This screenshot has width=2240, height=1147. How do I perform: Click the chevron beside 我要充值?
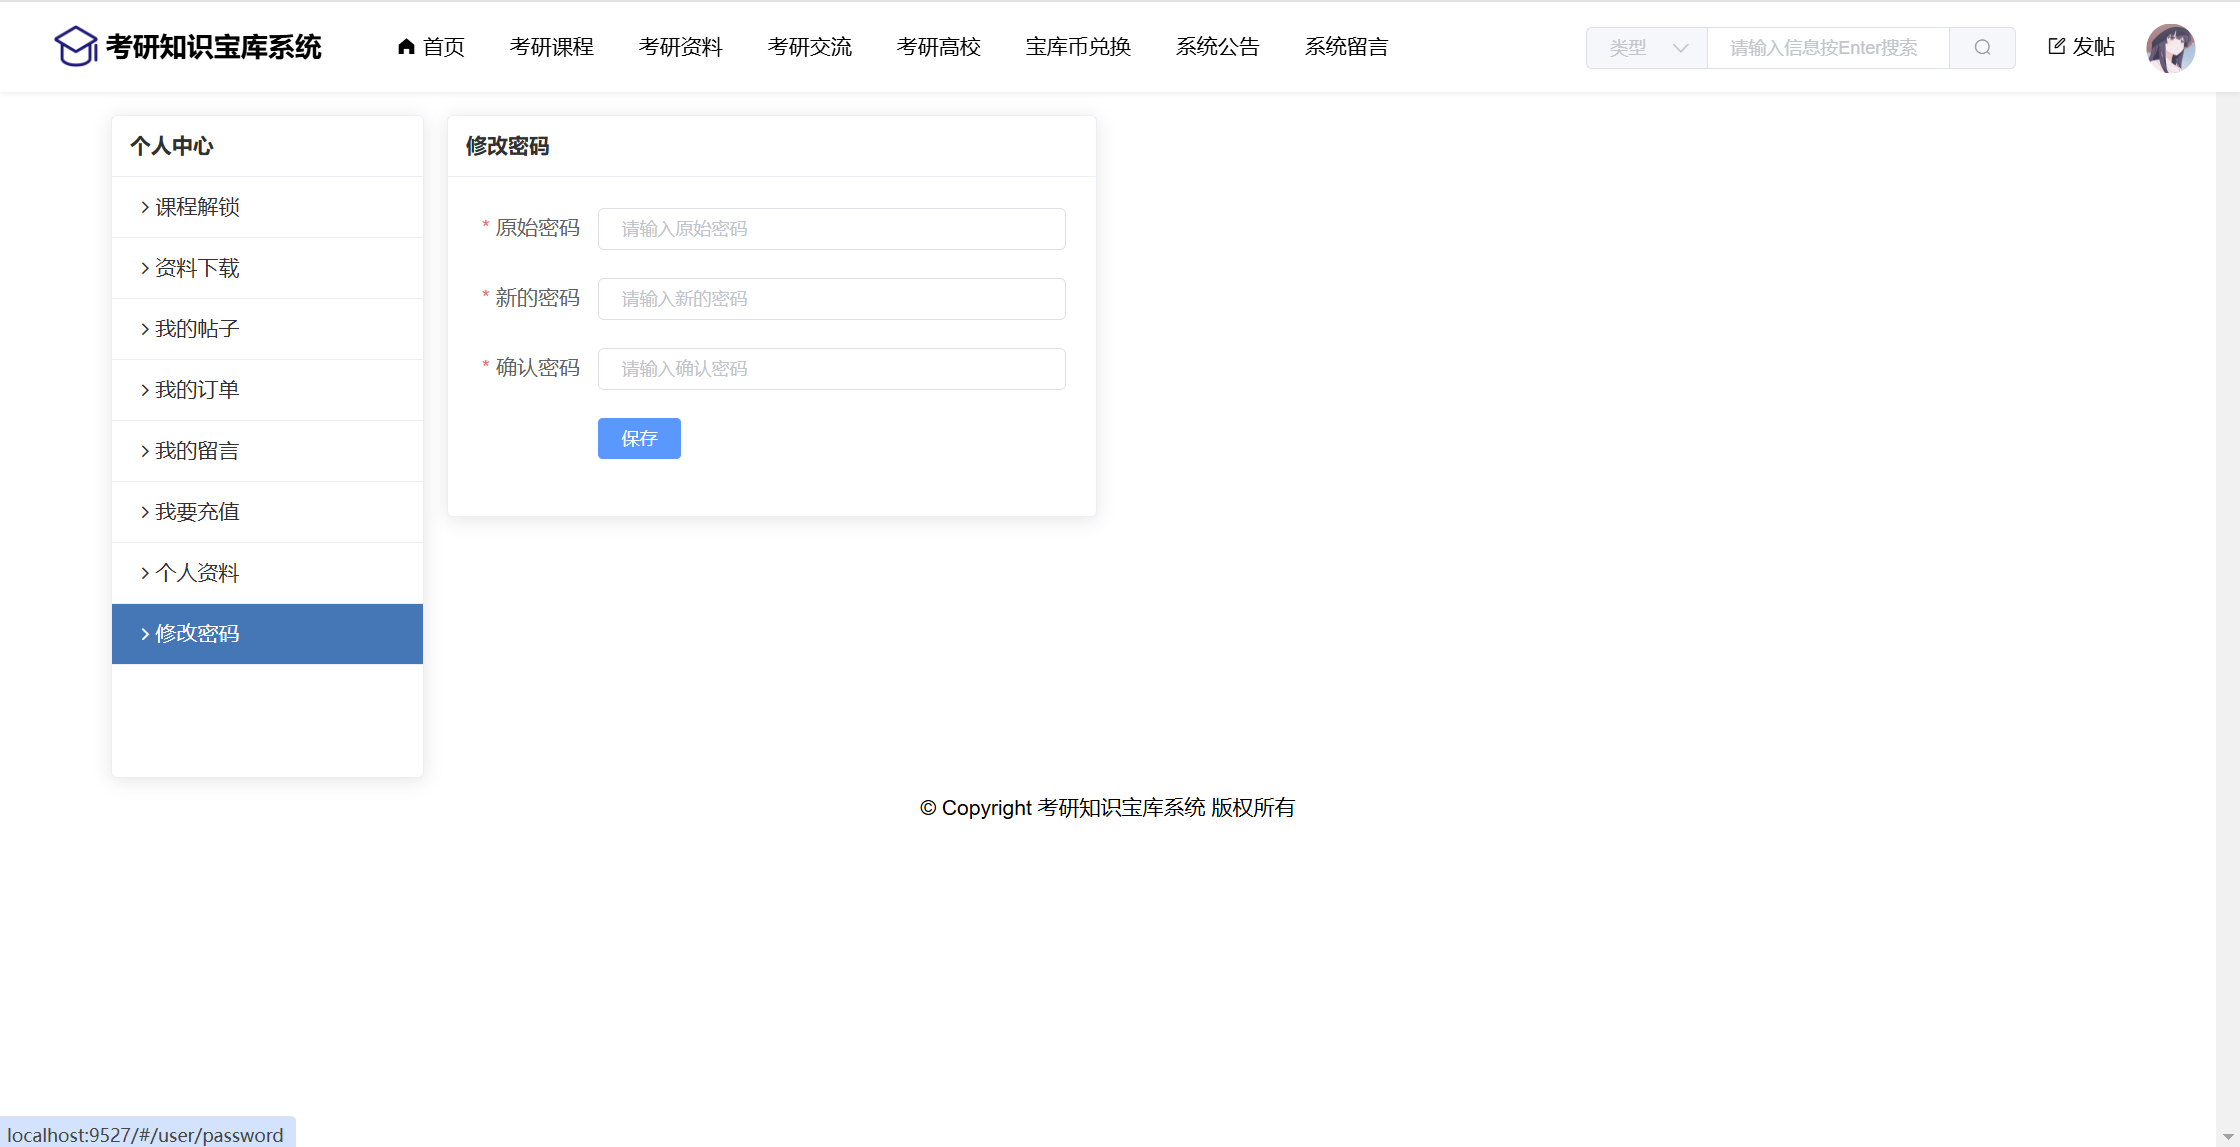145,512
